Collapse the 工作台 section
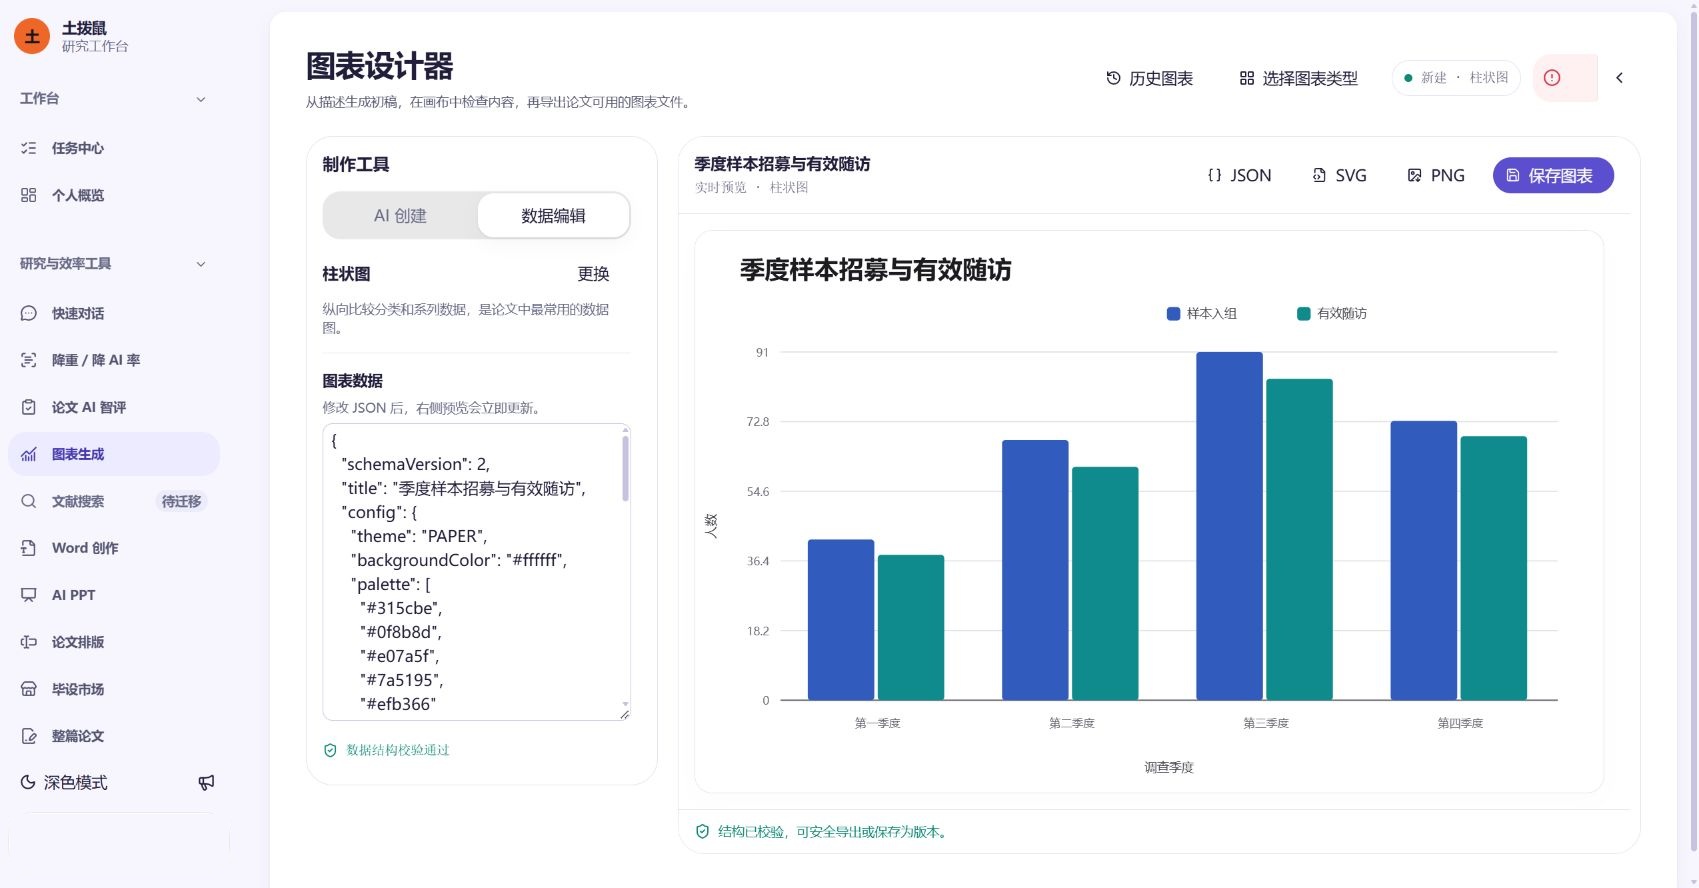The image size is (1699, 888). 113,99
